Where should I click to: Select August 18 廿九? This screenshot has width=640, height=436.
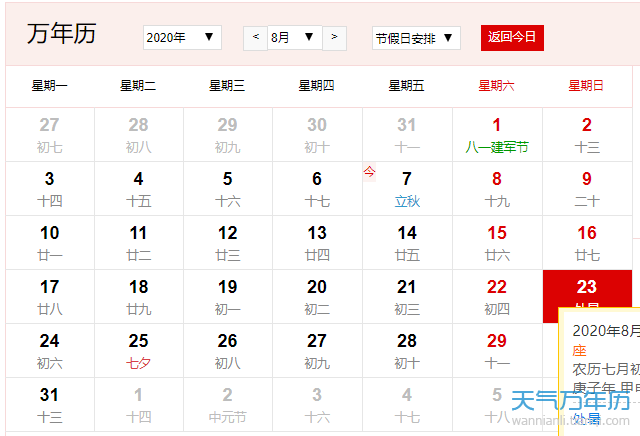click(x=139, y=297)
